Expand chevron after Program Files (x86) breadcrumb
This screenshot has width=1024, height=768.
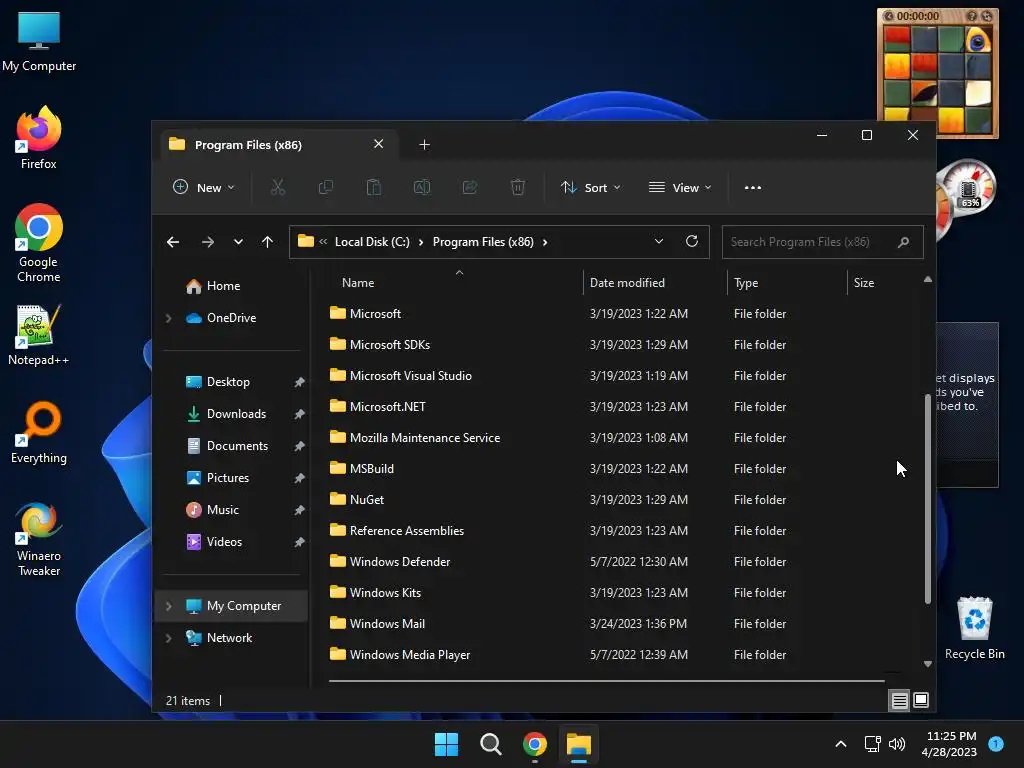[545, 242]
